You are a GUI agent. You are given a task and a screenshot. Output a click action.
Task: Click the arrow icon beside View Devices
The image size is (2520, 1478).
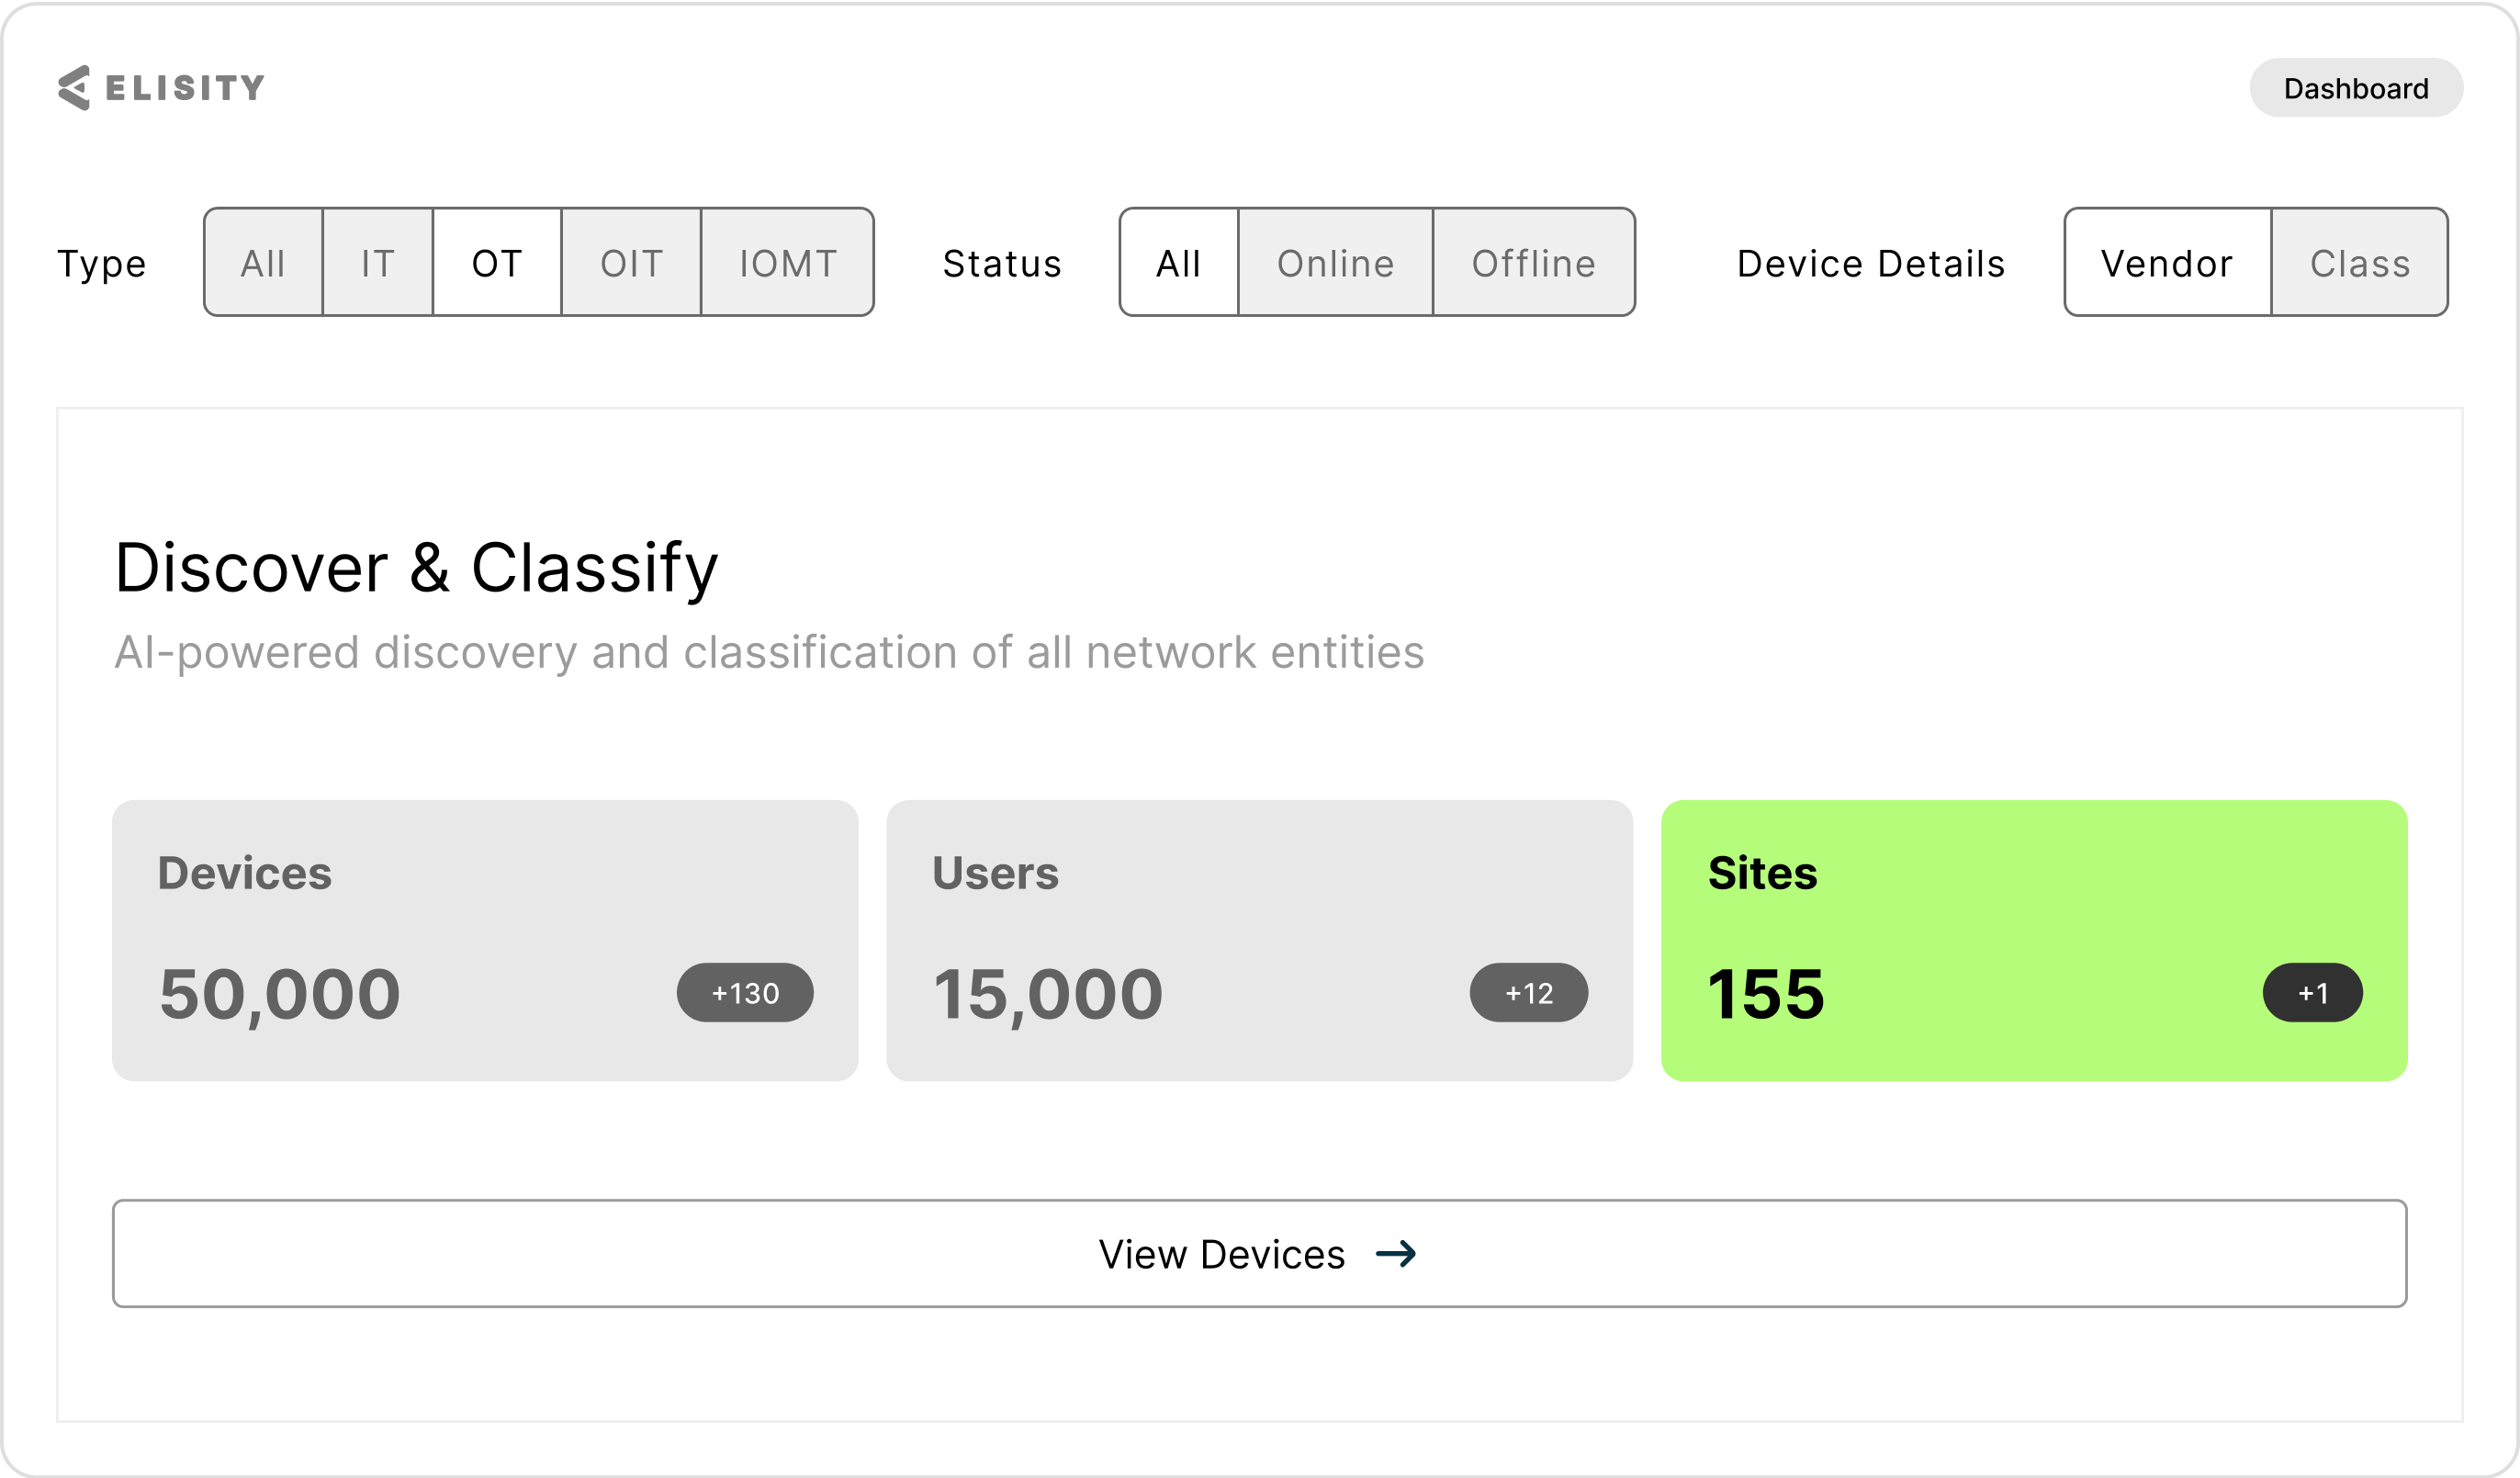point(1396,1254)
